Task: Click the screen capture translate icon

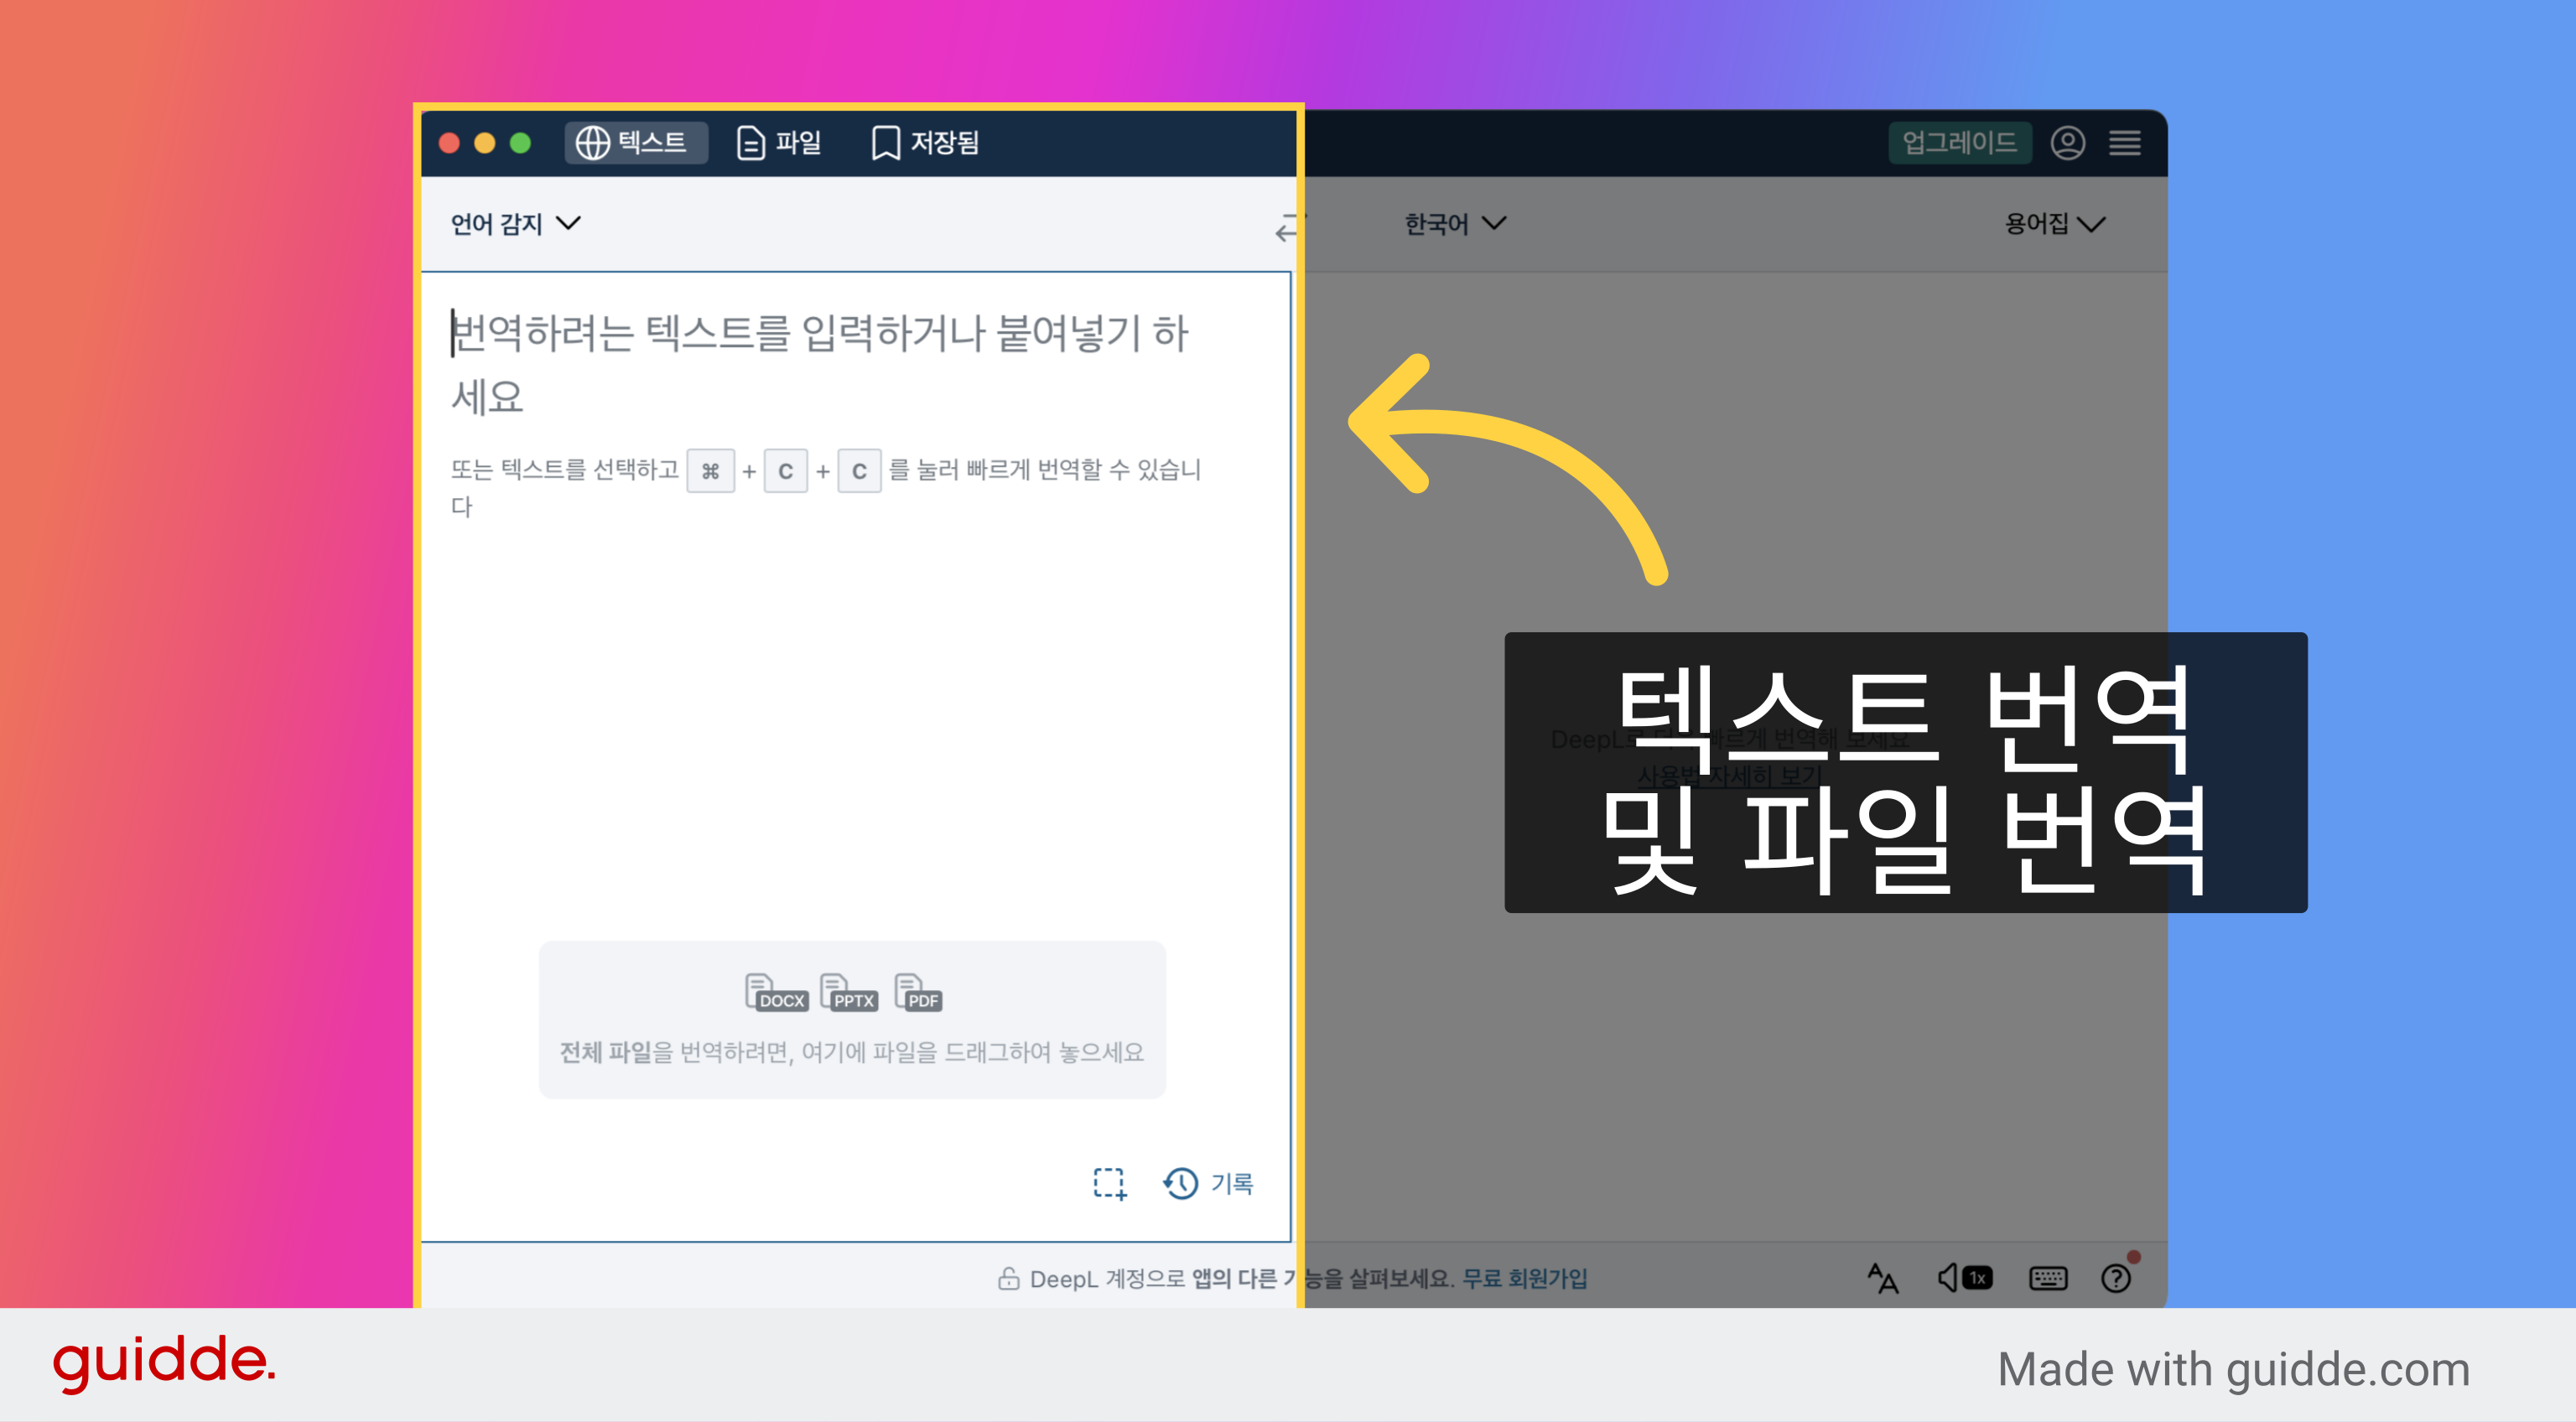Action: [x=1109, y=1183]
